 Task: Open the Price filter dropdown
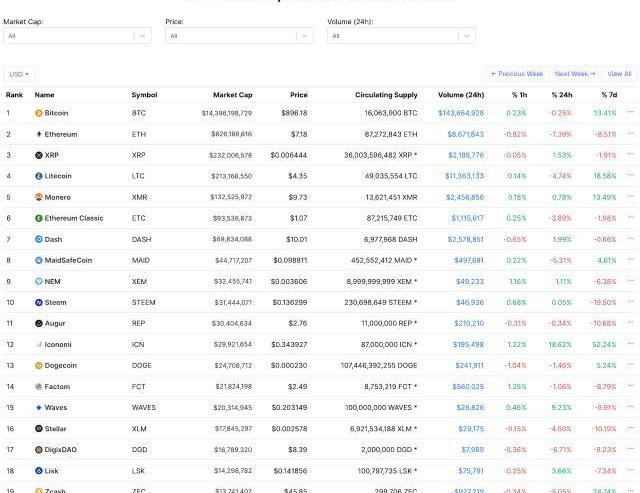click(x=239, y=36)
